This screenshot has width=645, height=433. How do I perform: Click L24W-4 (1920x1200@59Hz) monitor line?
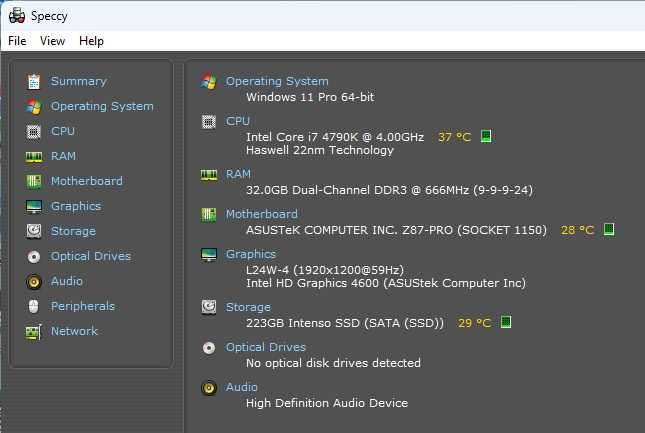(x=325, y=270)
